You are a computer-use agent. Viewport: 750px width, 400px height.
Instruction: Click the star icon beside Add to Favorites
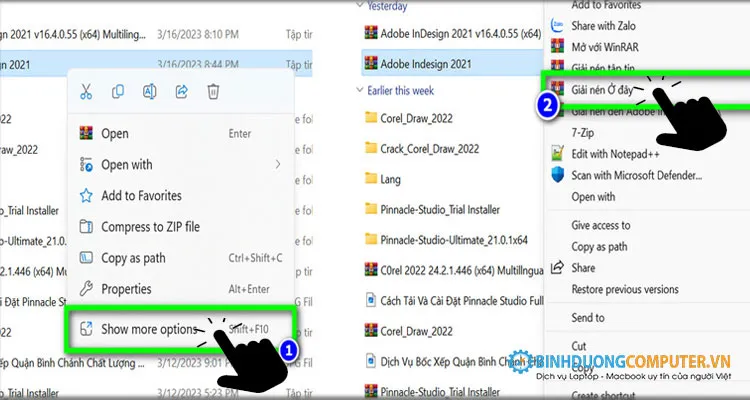coord(86,196)
